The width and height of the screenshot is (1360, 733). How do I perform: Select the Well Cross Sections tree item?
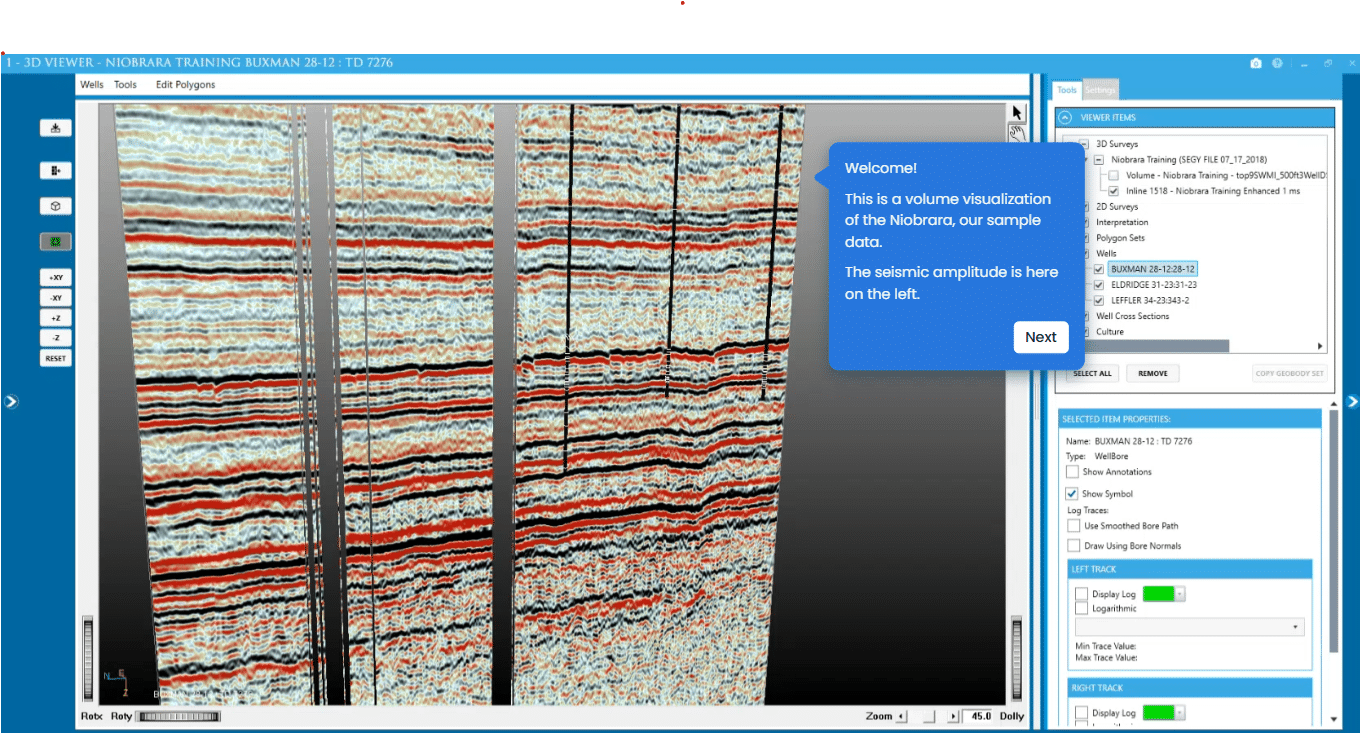(1132, 316)
